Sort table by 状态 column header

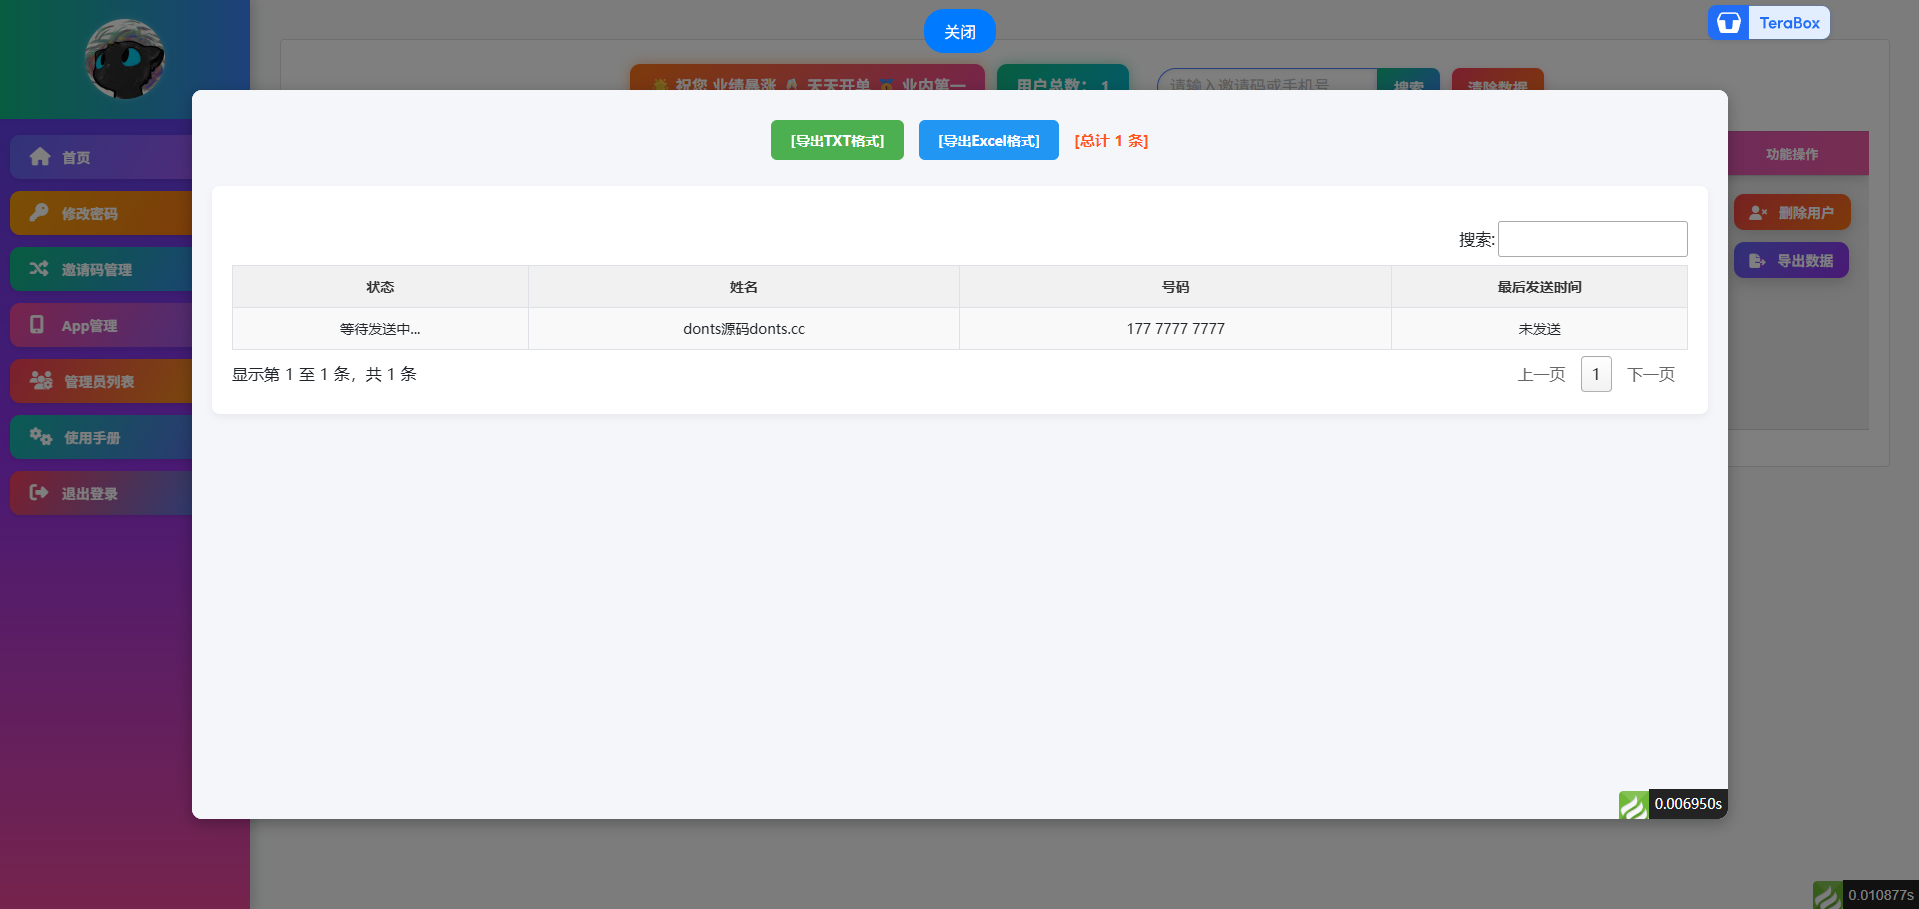click(380, 287)
